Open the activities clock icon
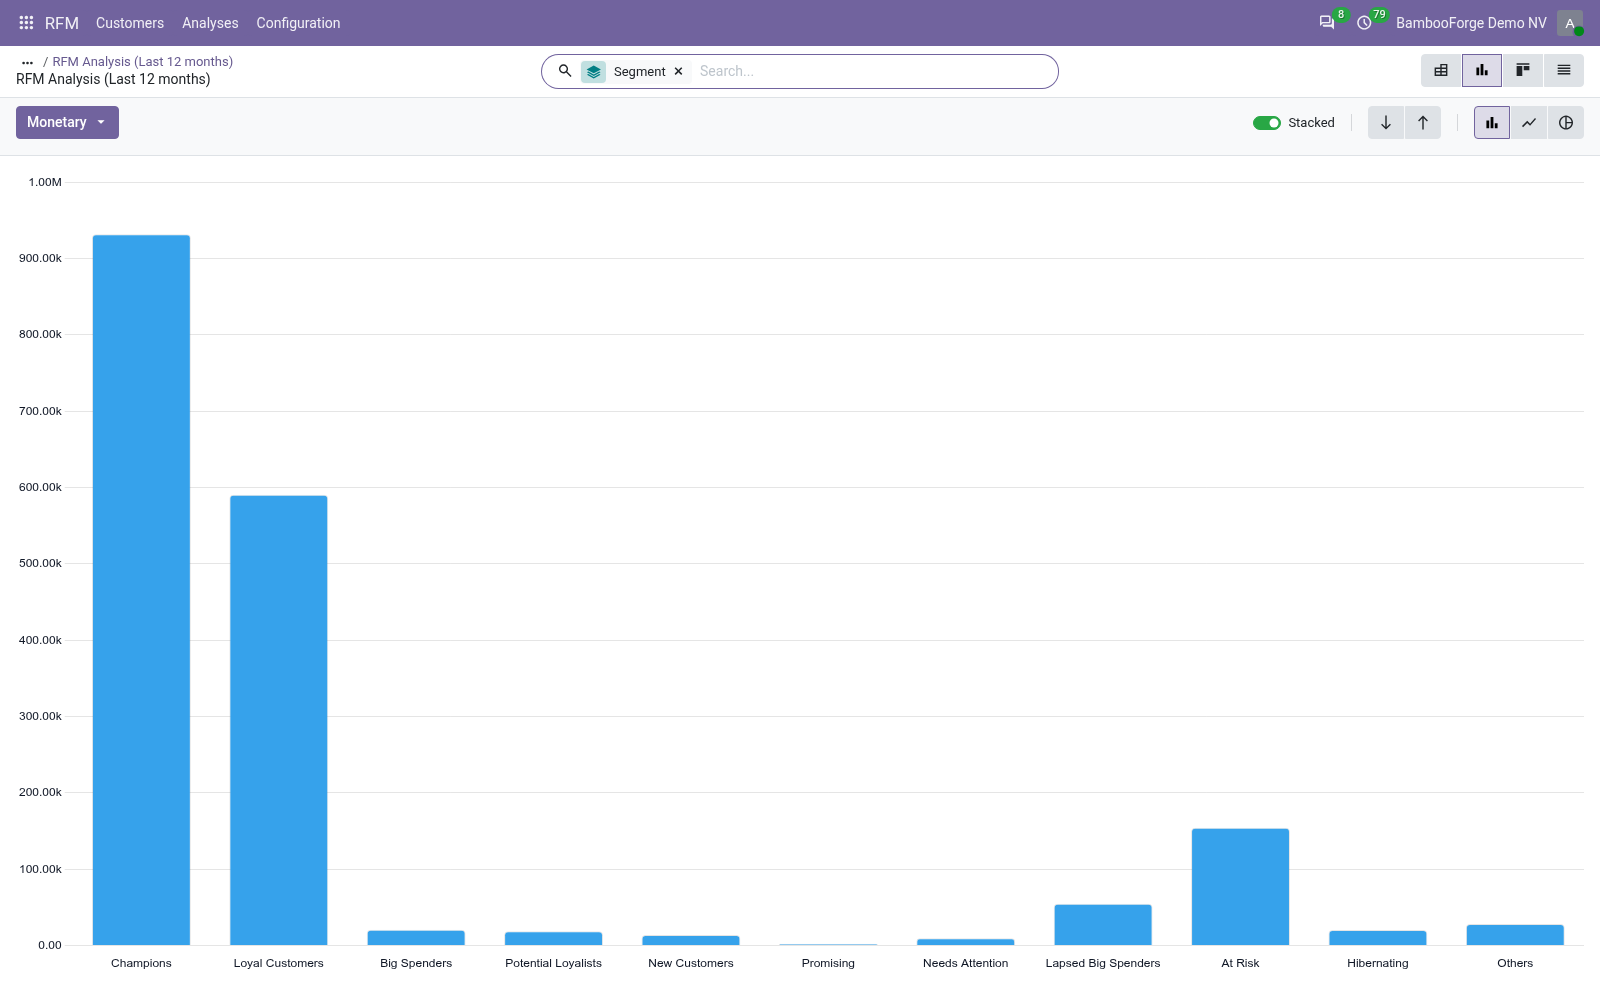Screen dimensions: 1600x1000 point(1364,22)
